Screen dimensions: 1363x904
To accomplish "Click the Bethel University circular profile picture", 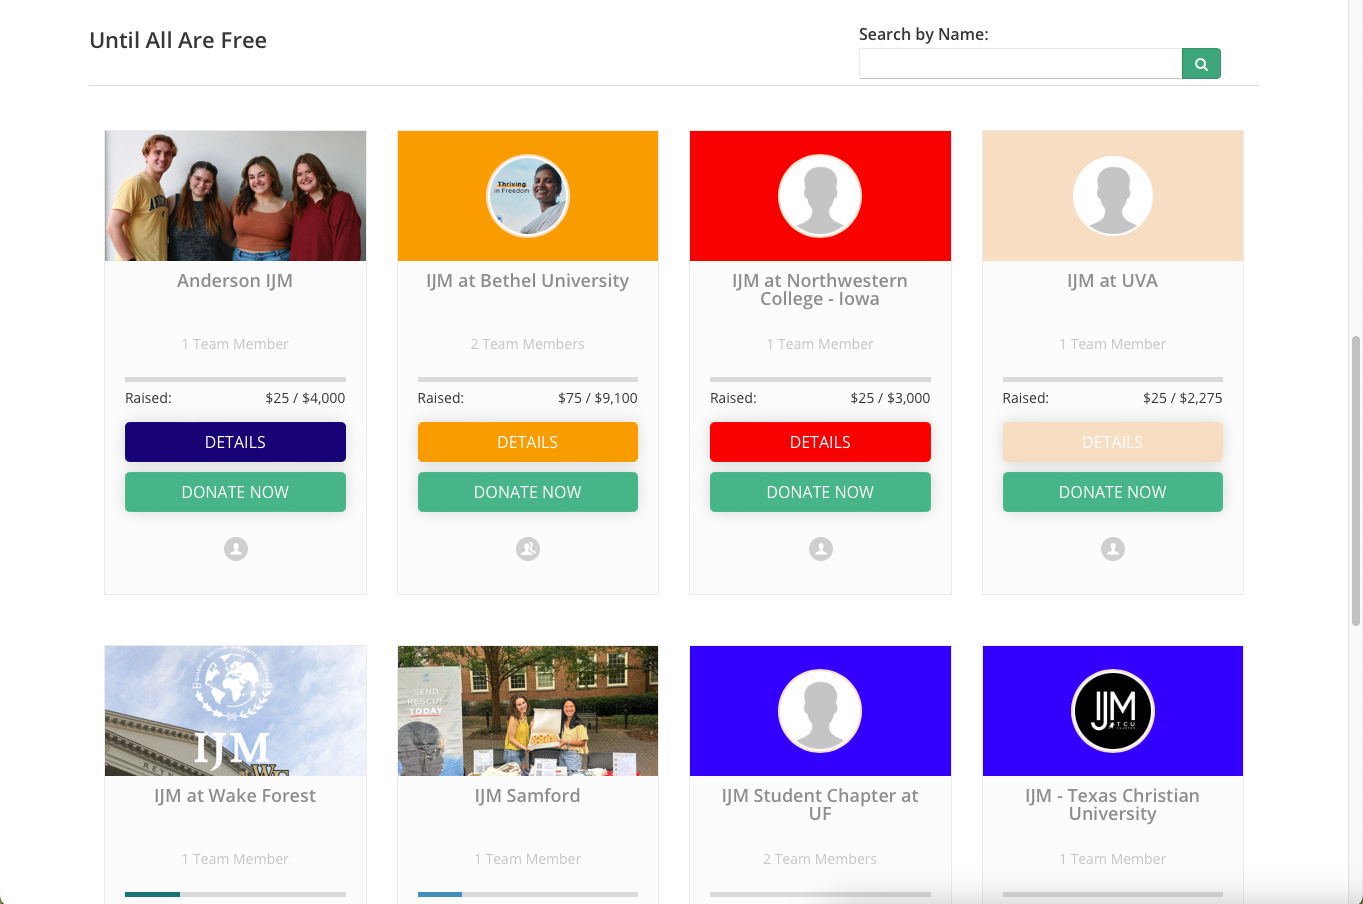I will pyautogui.click(x=528, y=196).
